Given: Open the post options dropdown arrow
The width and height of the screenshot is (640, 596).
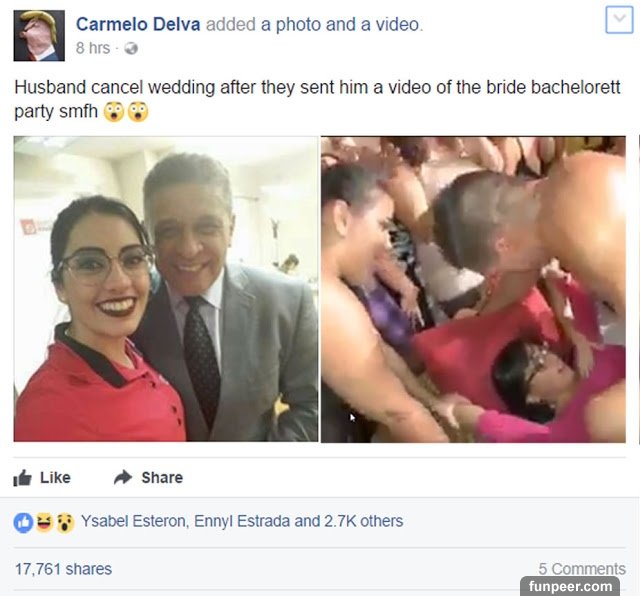Looking at the screenshot, I should (619, 20).
